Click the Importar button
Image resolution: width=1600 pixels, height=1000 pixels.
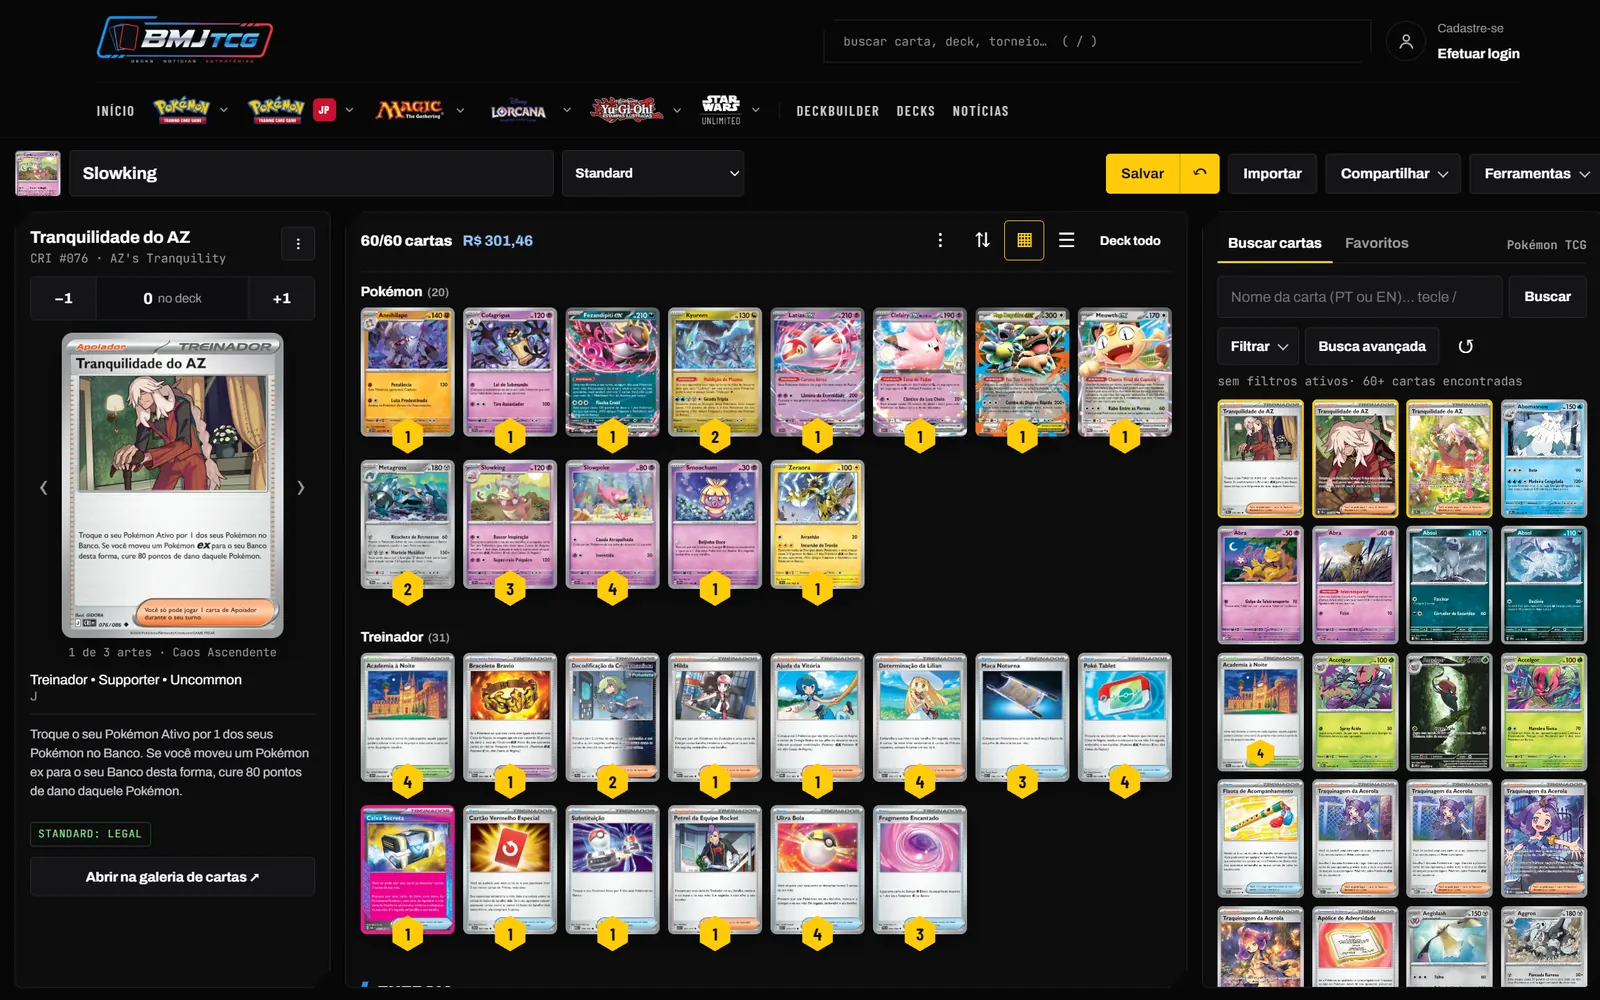click(1272, 173)
